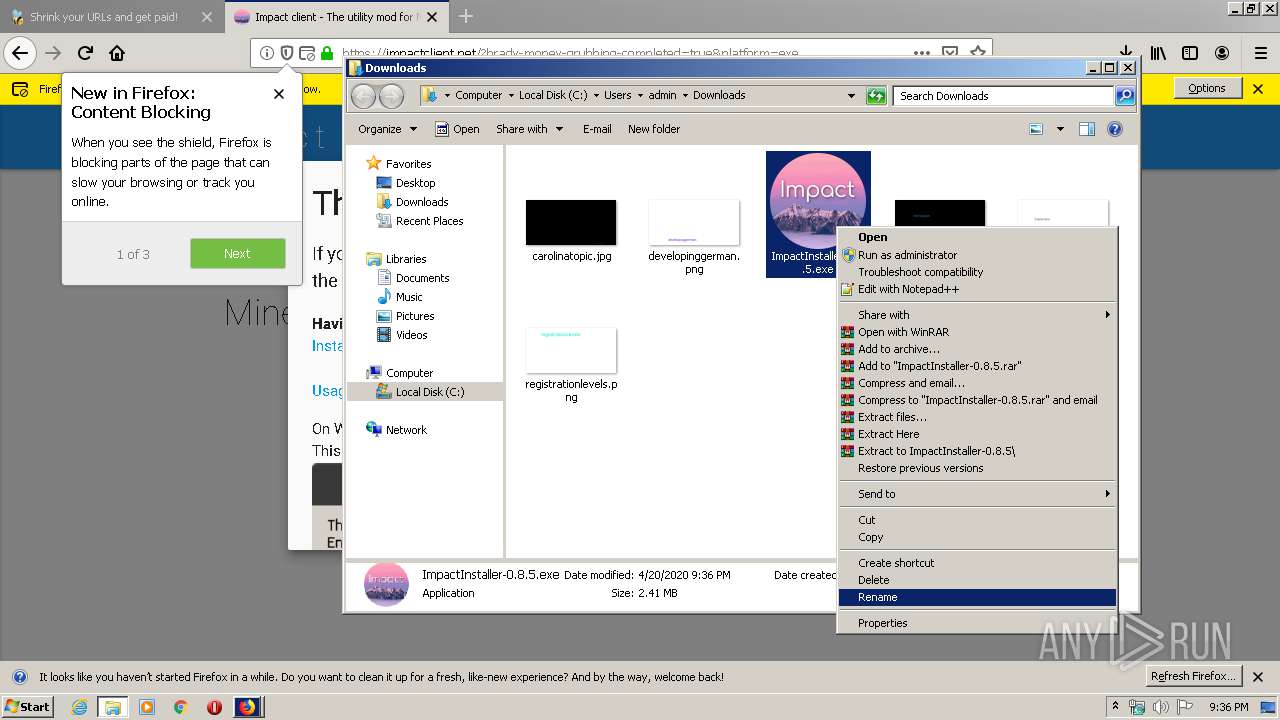
Task: Select Delete in context menu
Action: point(977,580)
